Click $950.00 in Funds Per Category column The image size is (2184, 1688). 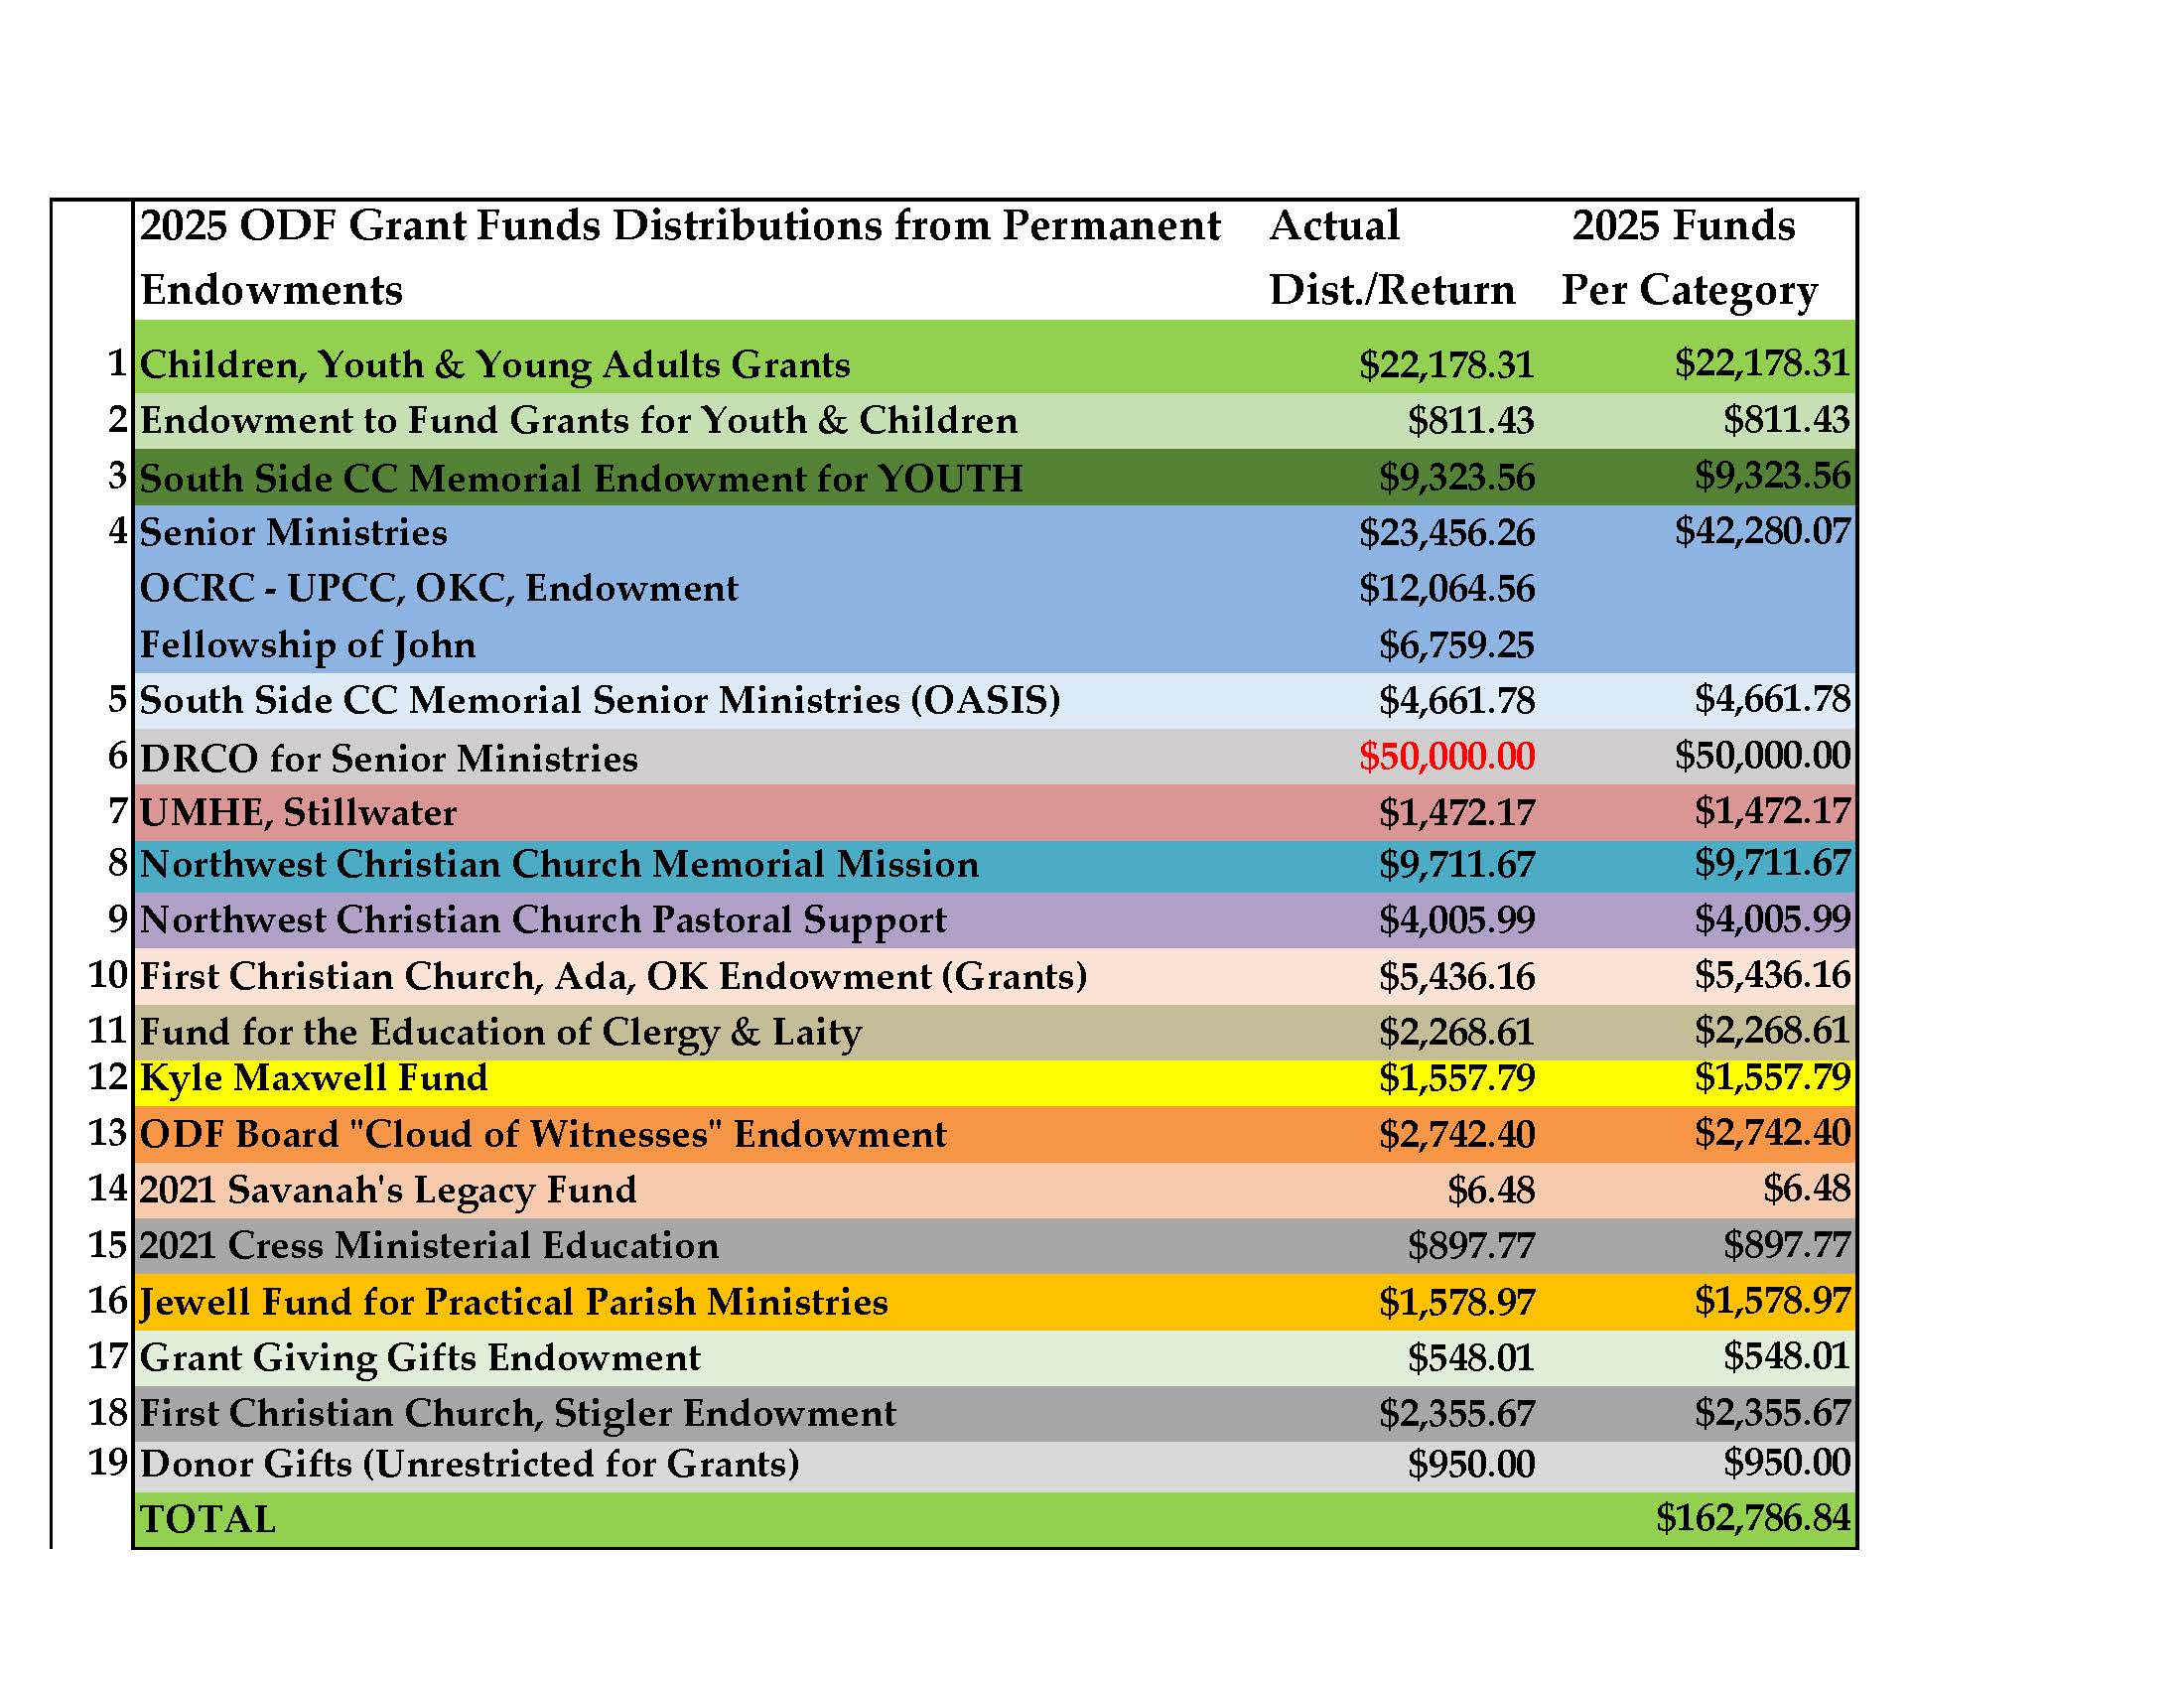[x=1787, y=1463]
